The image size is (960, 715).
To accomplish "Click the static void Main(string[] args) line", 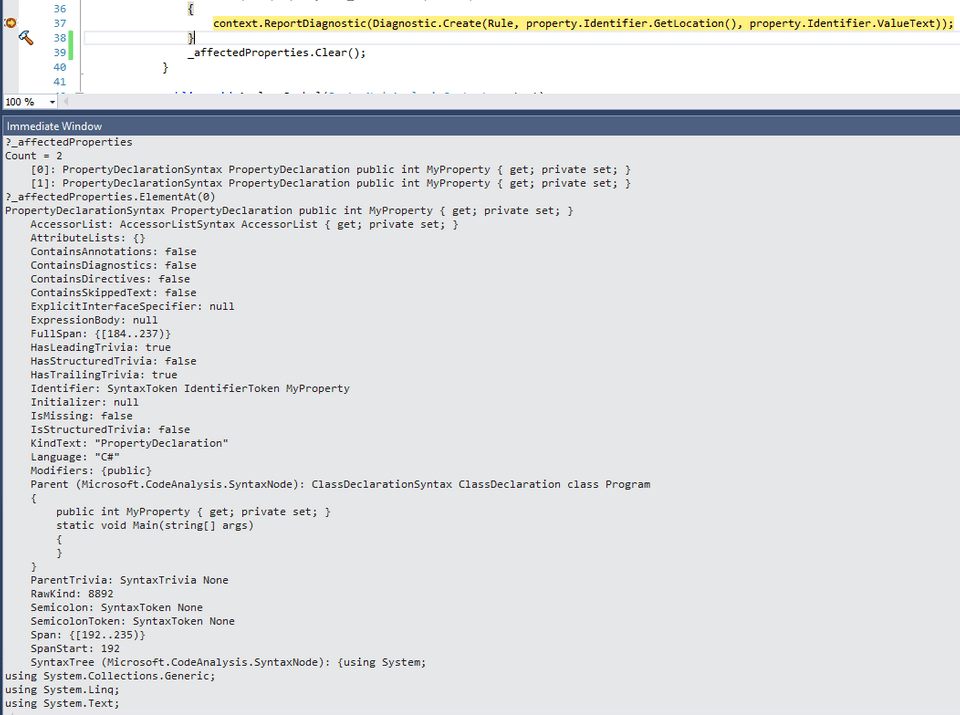I will point(155,525).
